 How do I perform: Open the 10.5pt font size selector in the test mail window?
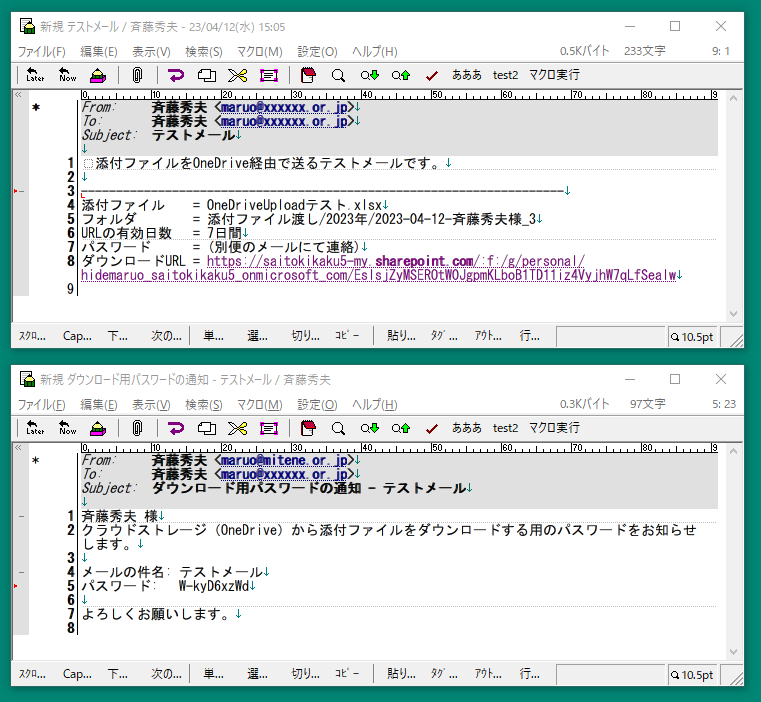[x=692, y=338]
